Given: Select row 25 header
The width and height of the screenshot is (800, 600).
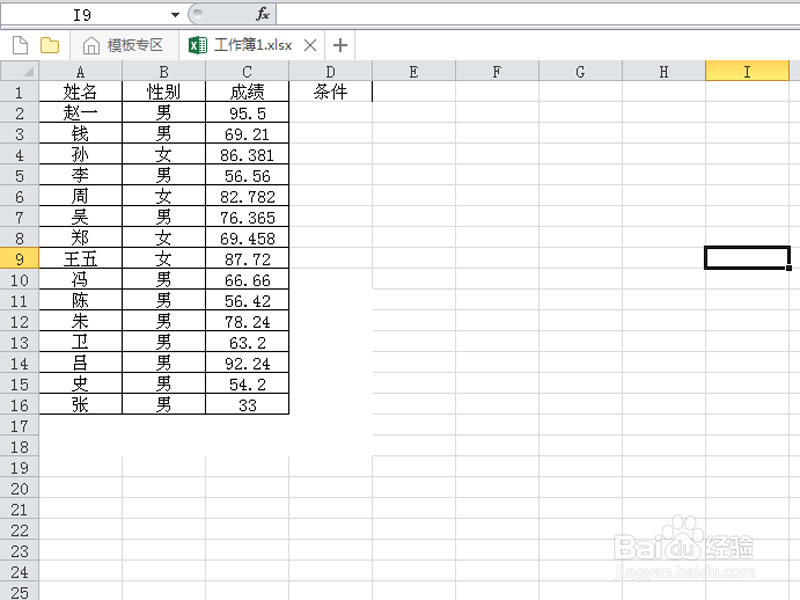Looking at the screenshot, I should (19, 592).
